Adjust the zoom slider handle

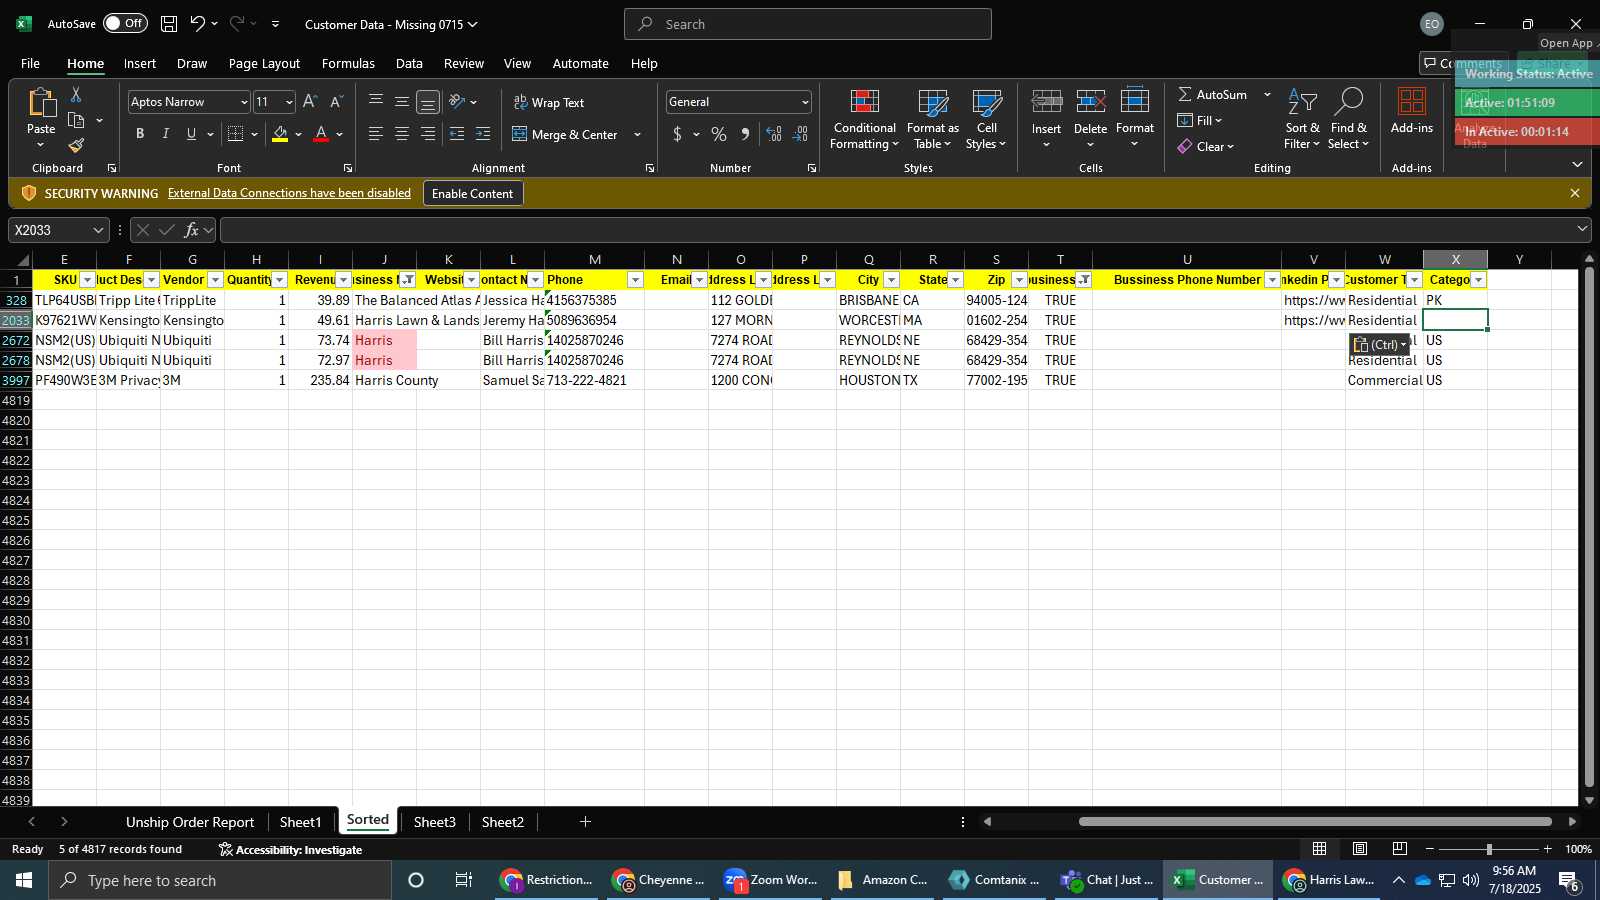1489,849
